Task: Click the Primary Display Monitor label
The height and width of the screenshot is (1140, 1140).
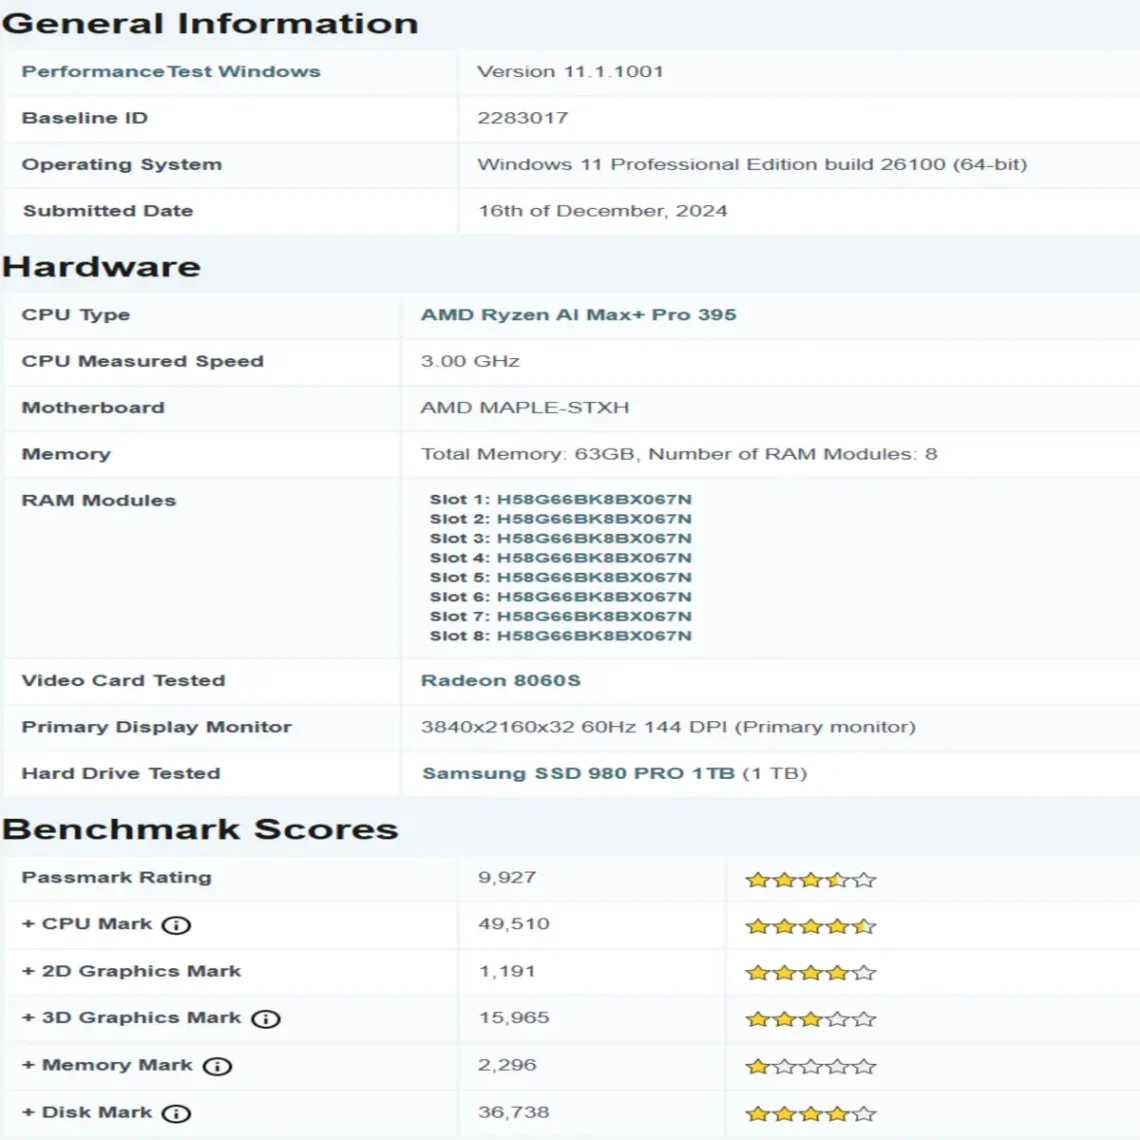Action: coord(156,727)
